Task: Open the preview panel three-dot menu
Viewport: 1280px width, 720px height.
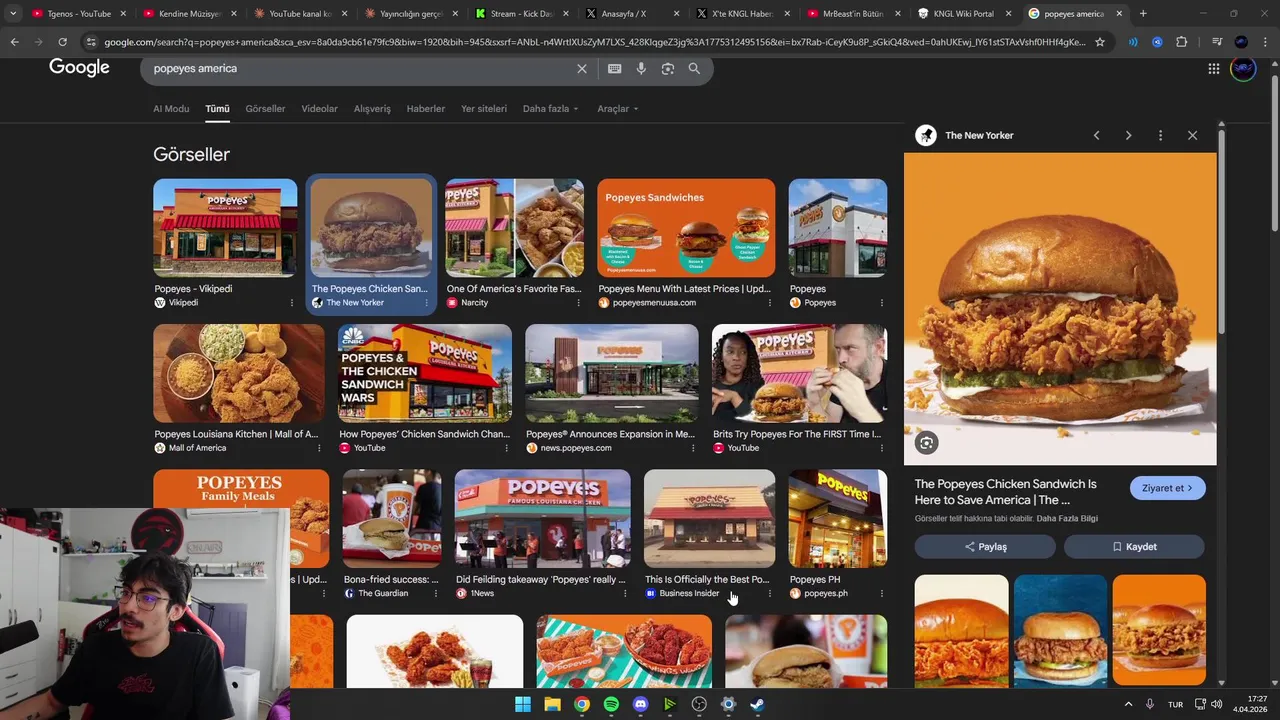Action: click(x=1160, y=135)
